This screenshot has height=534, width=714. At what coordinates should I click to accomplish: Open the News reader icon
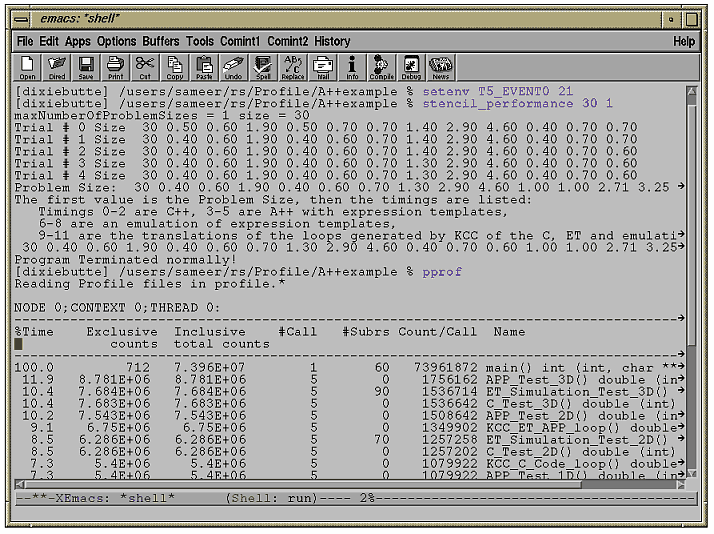(440, 67)
